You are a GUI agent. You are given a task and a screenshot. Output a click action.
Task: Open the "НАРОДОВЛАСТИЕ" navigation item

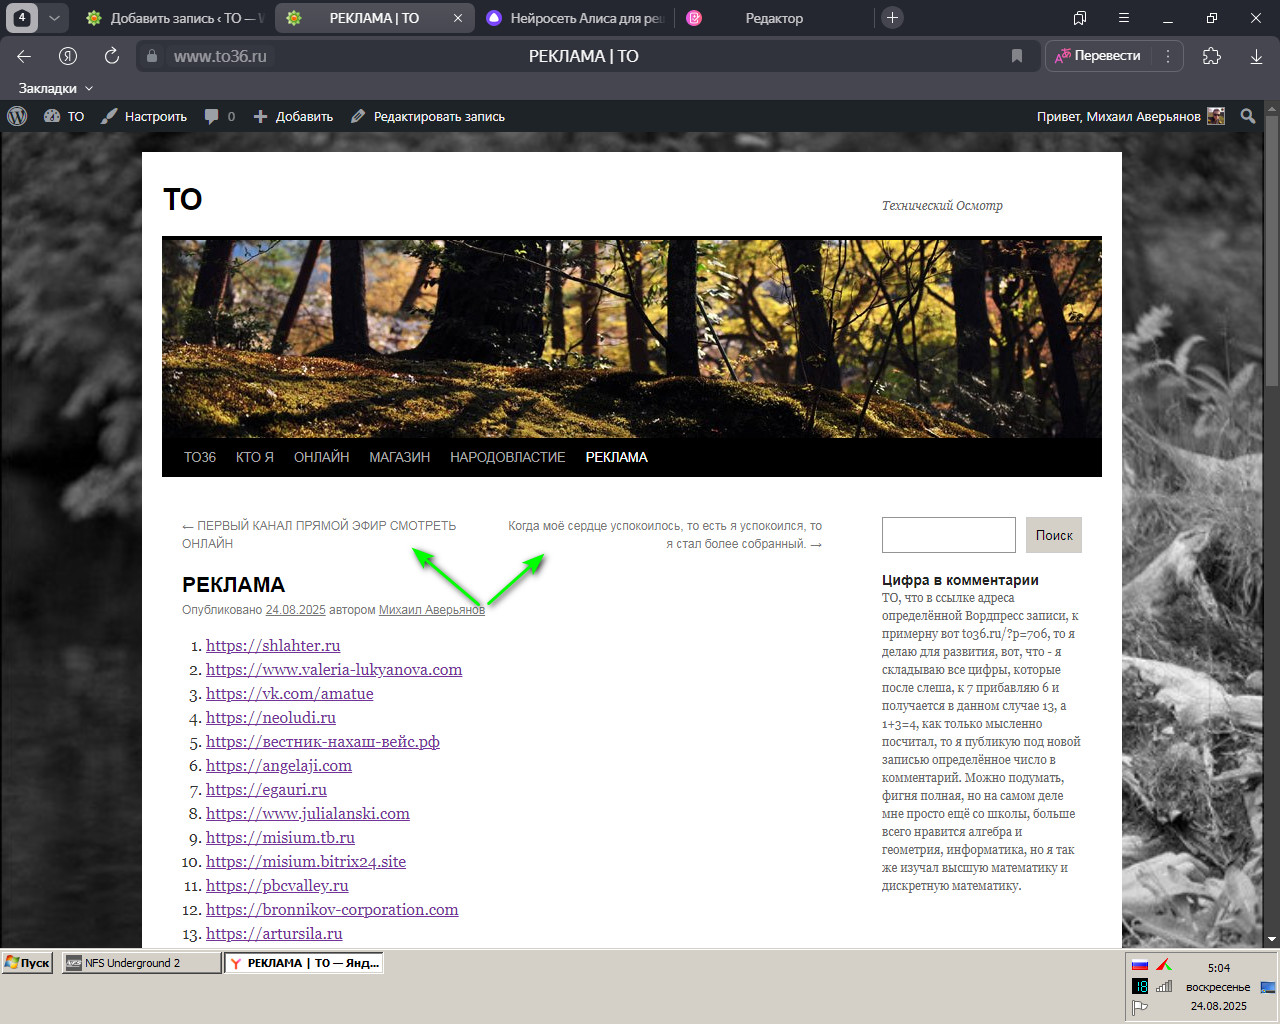point(508,457)
